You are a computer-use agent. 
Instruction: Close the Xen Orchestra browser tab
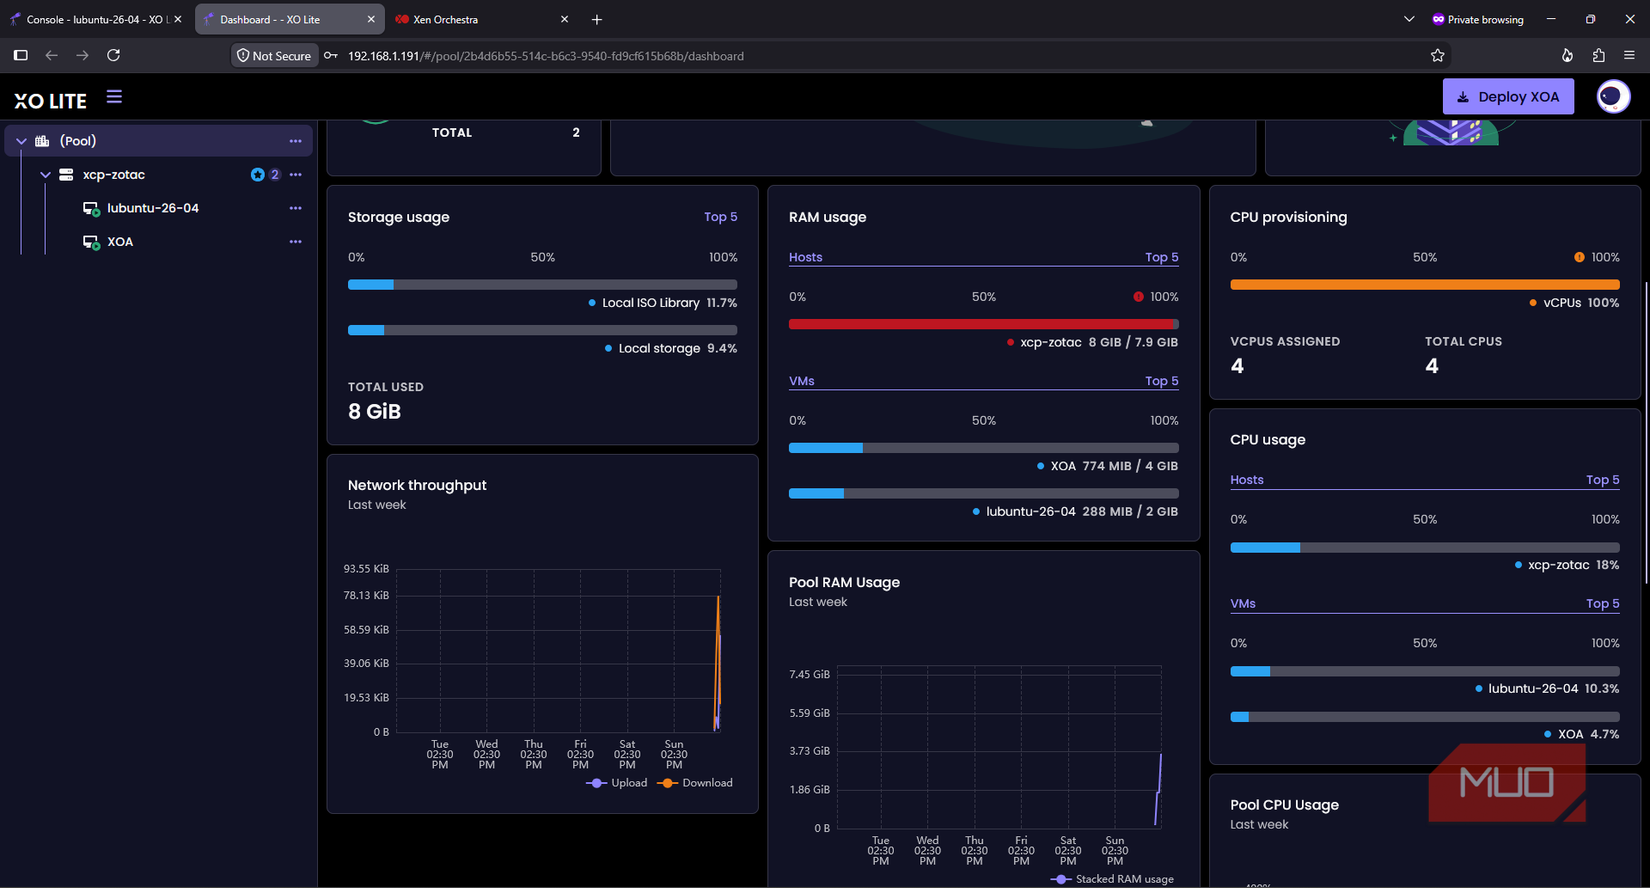564,19
